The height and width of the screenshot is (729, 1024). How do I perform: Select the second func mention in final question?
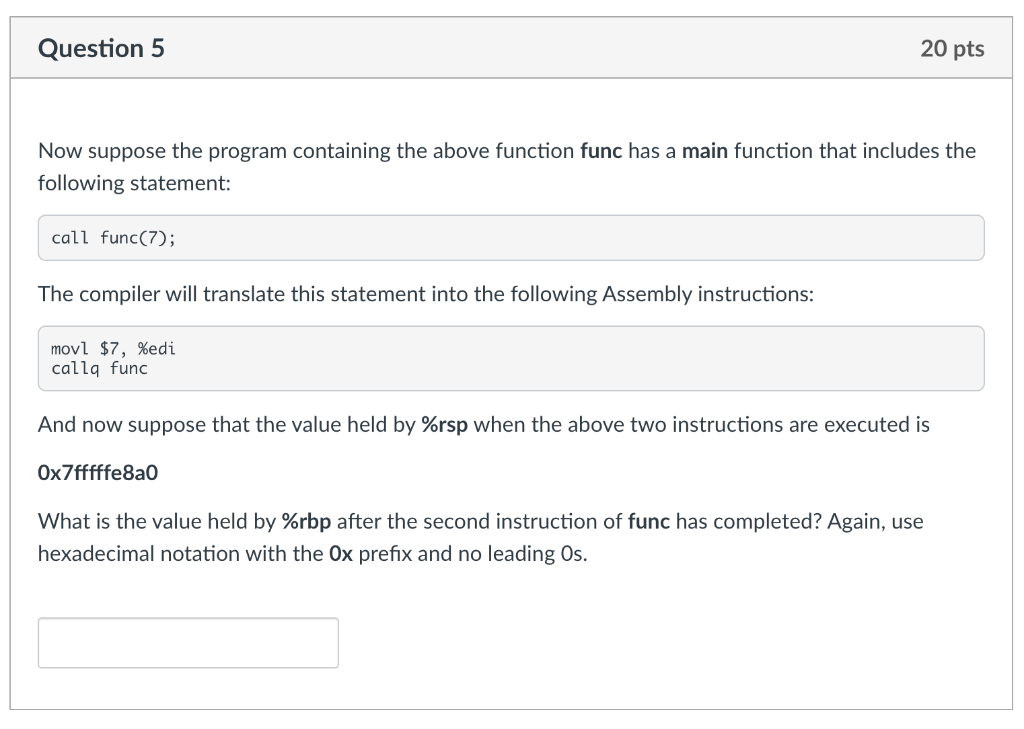650,520
